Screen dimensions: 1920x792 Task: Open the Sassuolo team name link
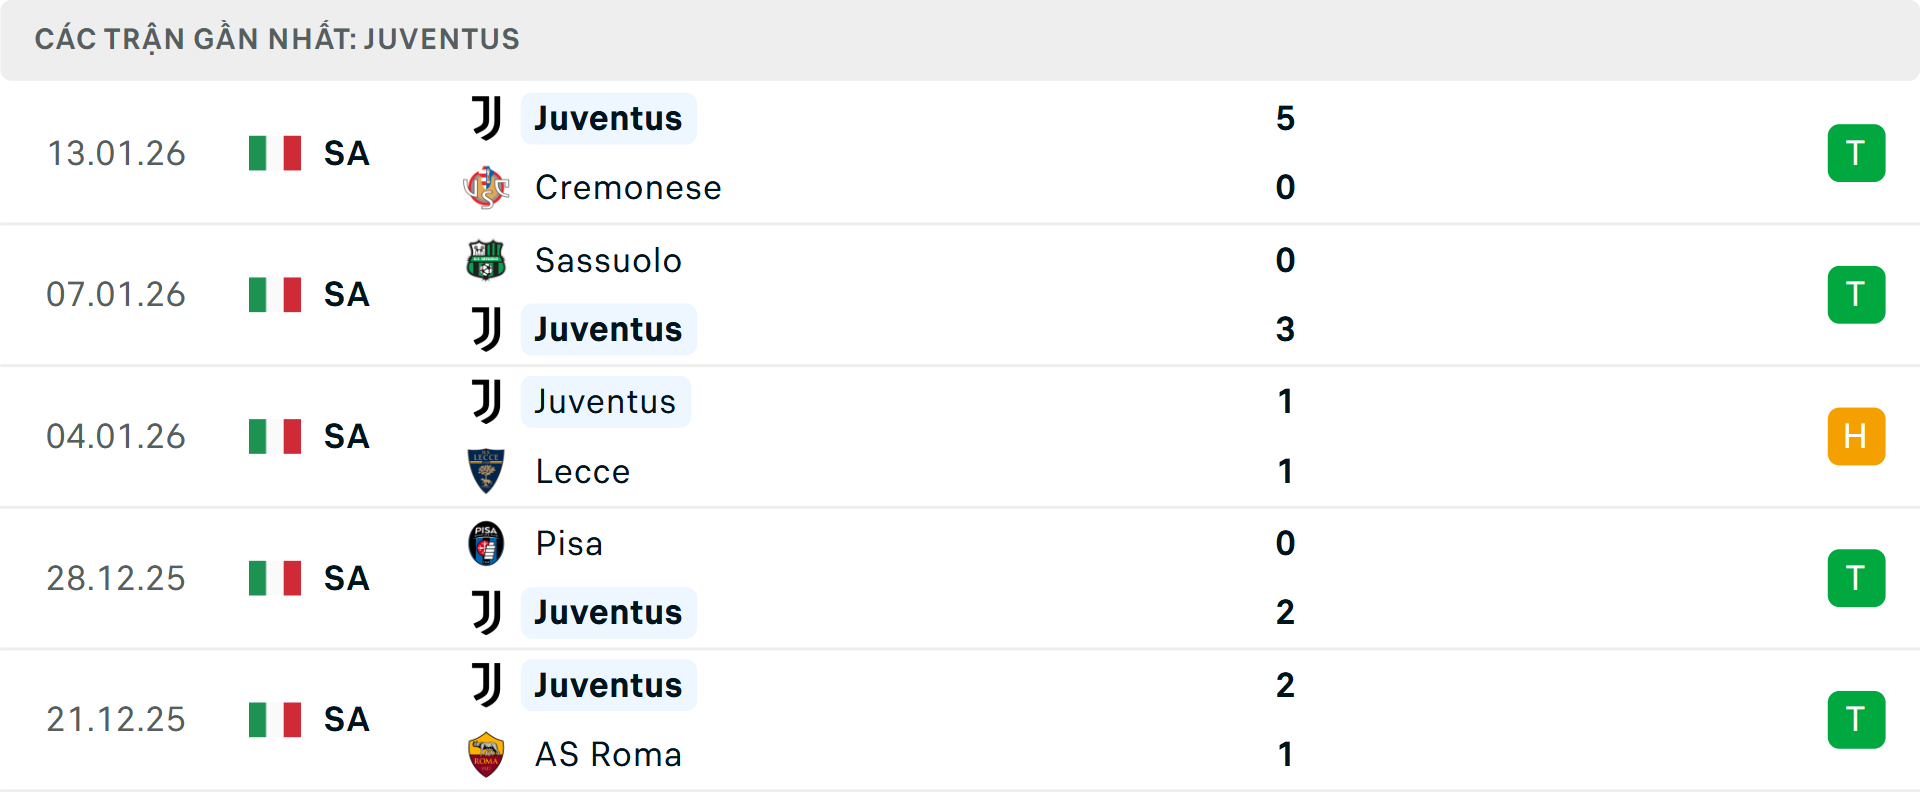pyautogui.click(x=608, y=260)
